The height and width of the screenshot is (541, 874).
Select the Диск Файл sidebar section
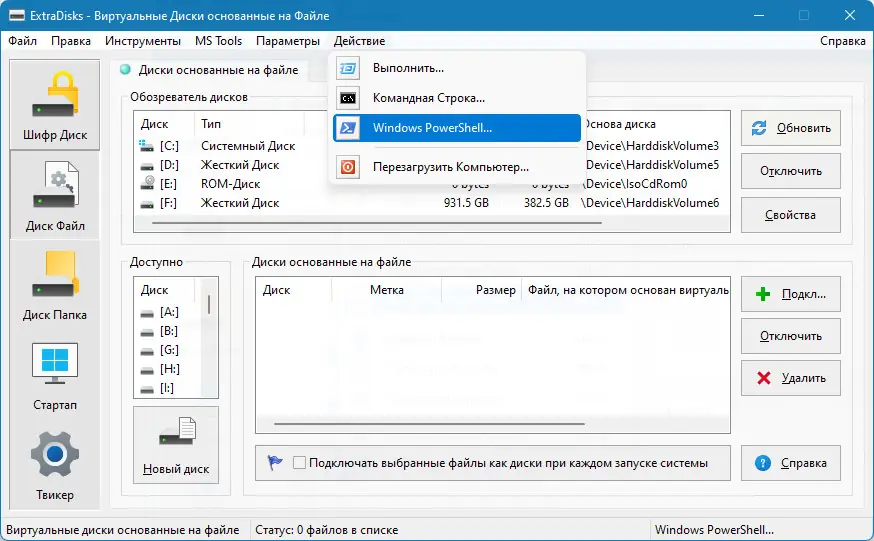[x=55, y=195]
